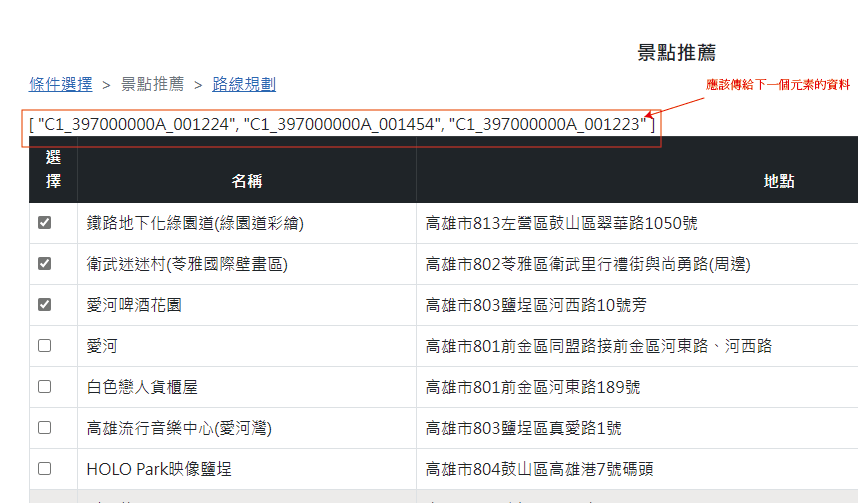Image resolution: width=858 pixels, height=503 pixels.
Task: Click 鐵路地下化綠園道(綠園道彩繪) name cell
Action: tap(247, 223)
